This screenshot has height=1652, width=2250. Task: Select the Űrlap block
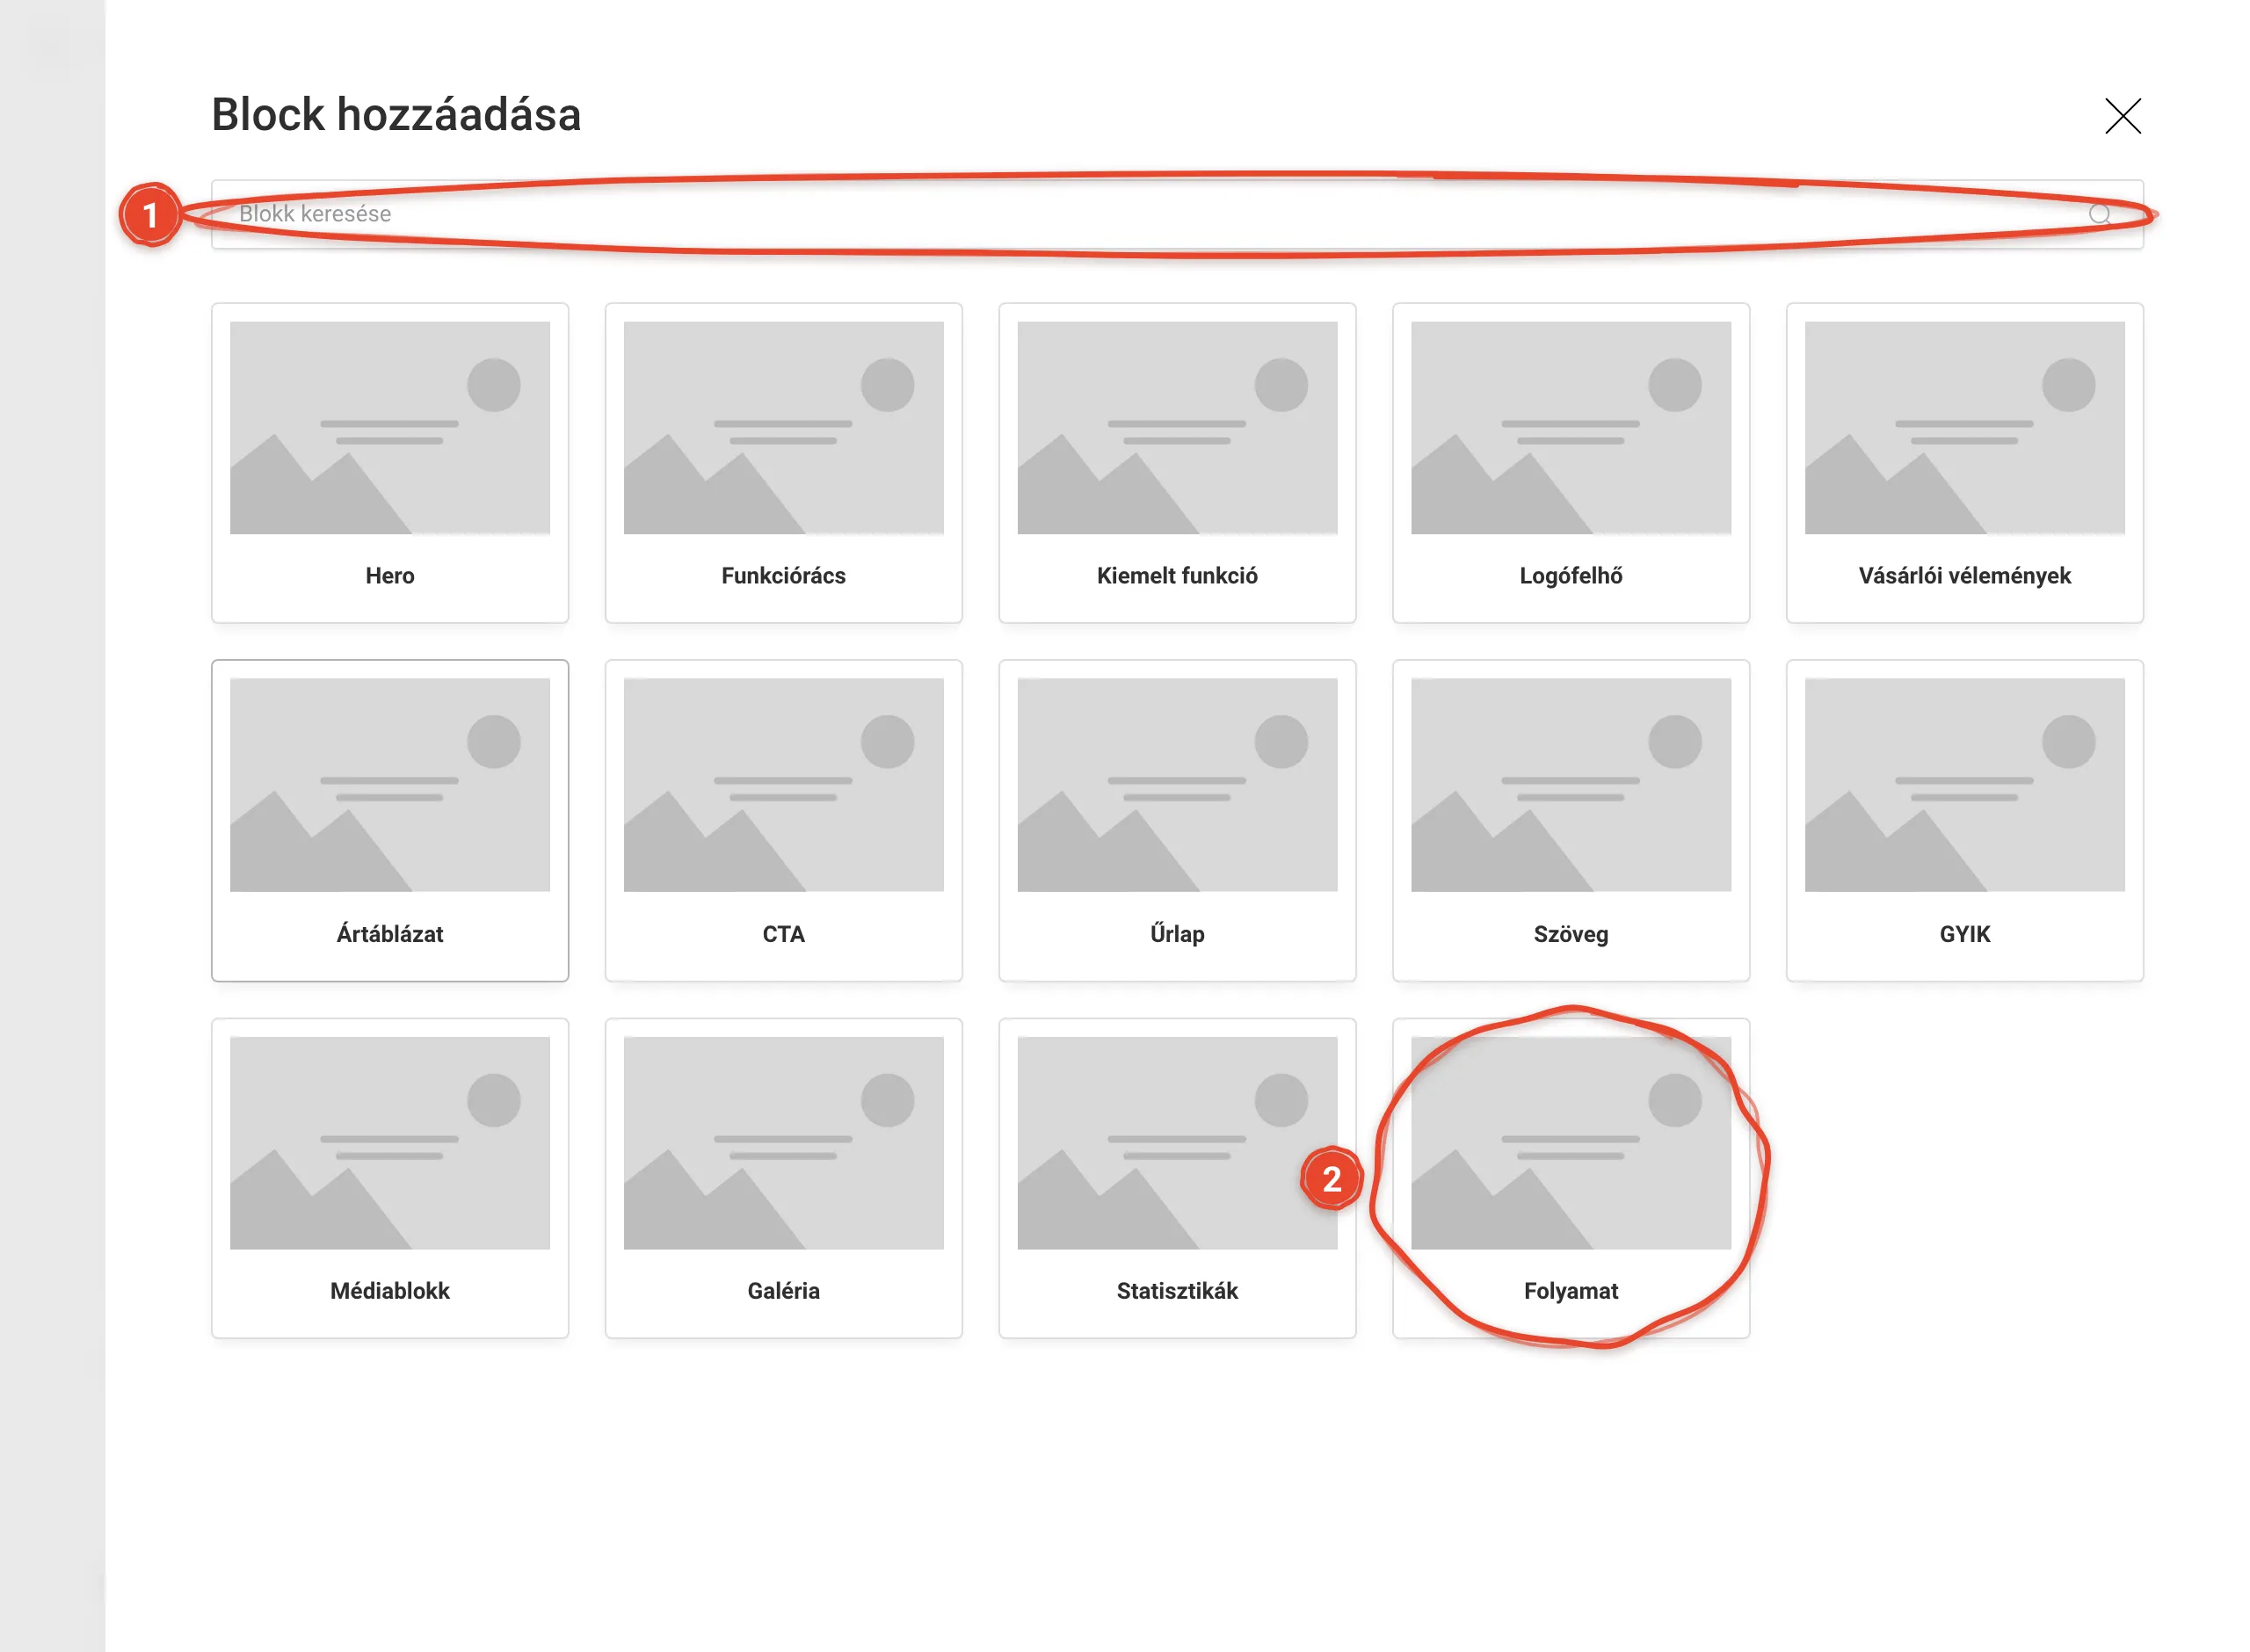click(x=1177, y=820)
